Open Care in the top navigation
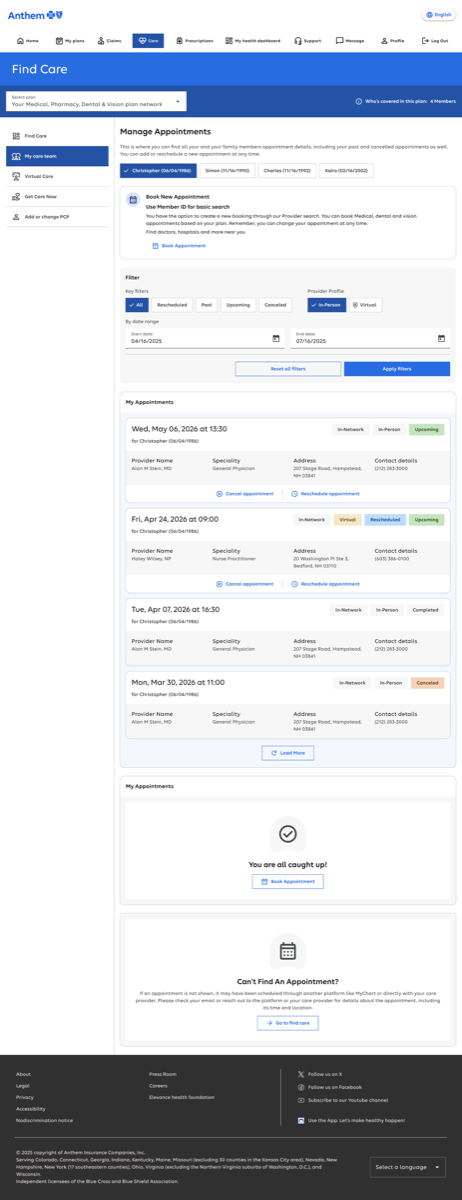This screenshot has width=462, height=1200. coord(148,41)
